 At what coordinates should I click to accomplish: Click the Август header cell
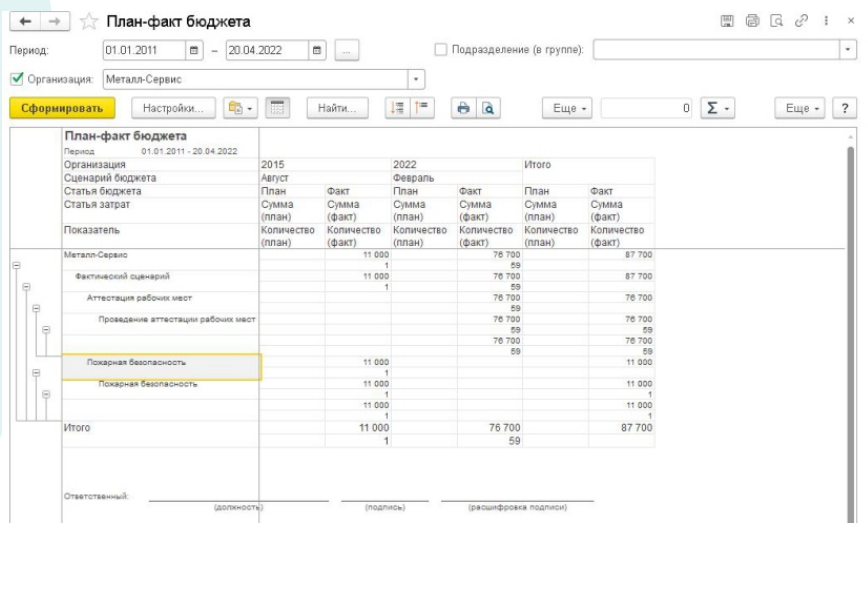[275, 178]
